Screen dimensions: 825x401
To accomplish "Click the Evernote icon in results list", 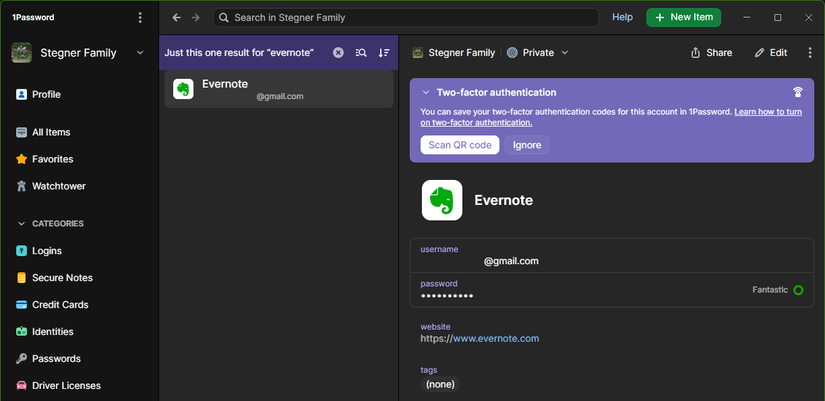I will point(183,89).
